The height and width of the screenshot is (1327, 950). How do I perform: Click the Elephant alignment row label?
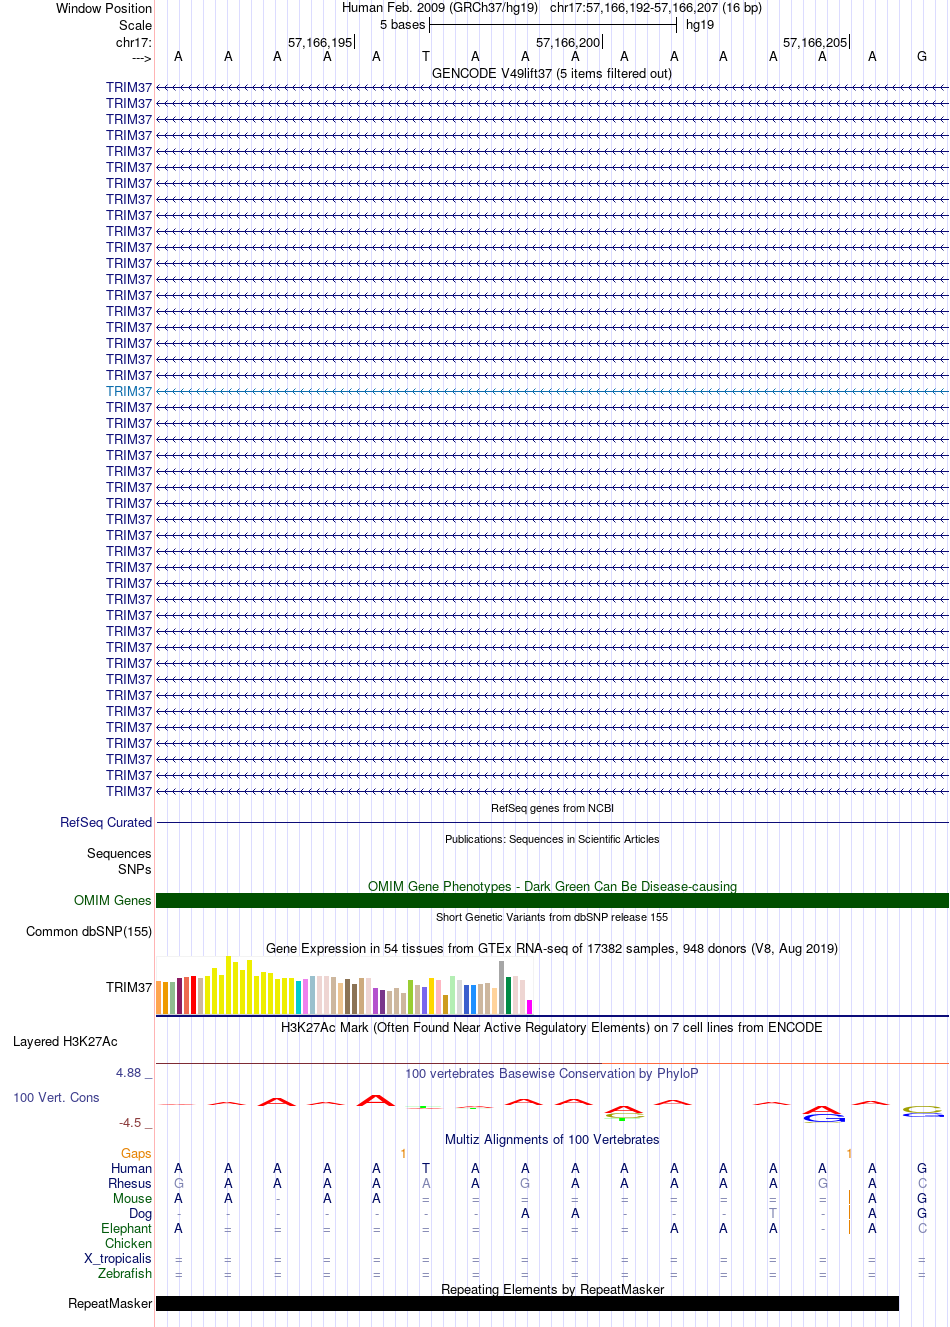coord(127,1228)
